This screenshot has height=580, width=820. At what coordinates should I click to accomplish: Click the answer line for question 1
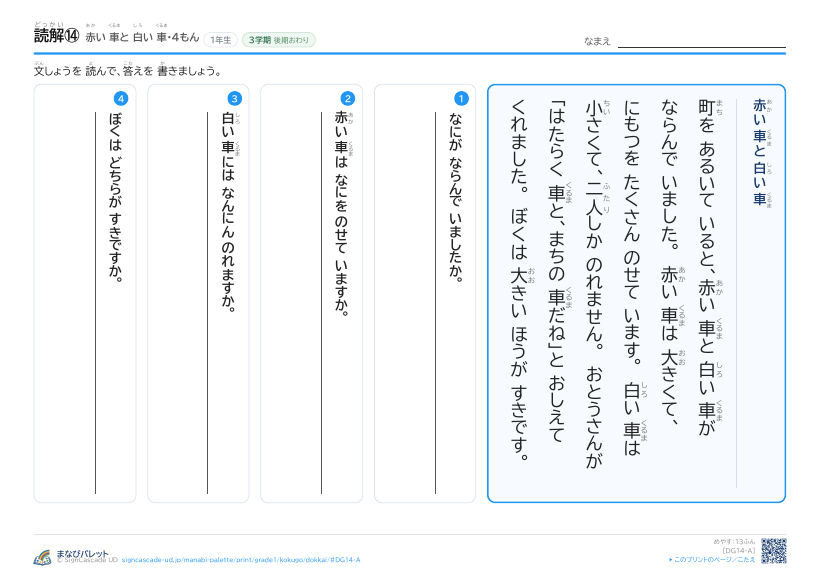click(435, 302)
